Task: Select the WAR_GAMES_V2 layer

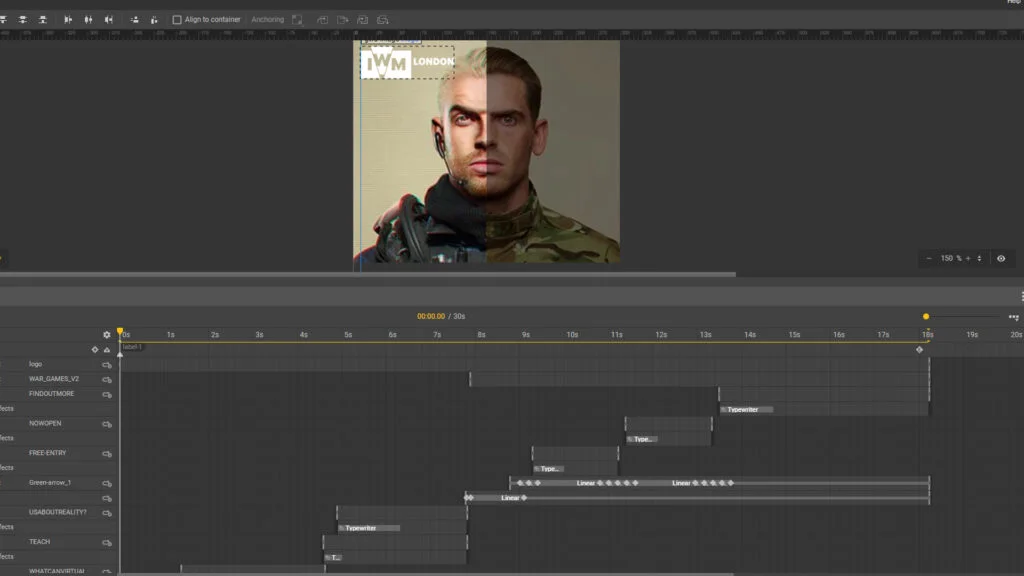Action: [x=54, y=379]
